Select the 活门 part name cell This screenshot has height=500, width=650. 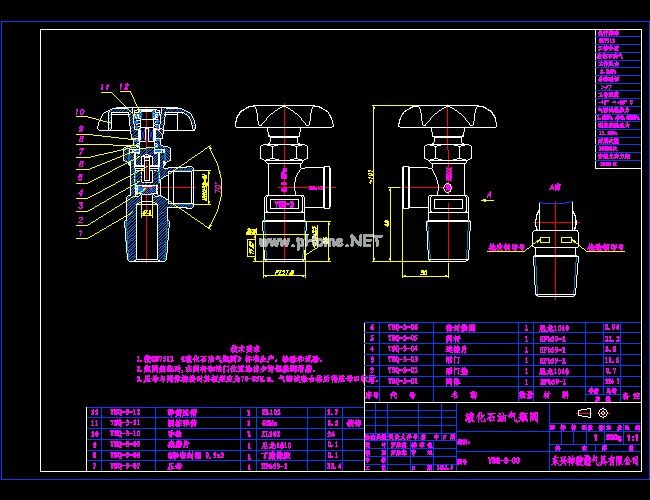(x=454, y=360)
